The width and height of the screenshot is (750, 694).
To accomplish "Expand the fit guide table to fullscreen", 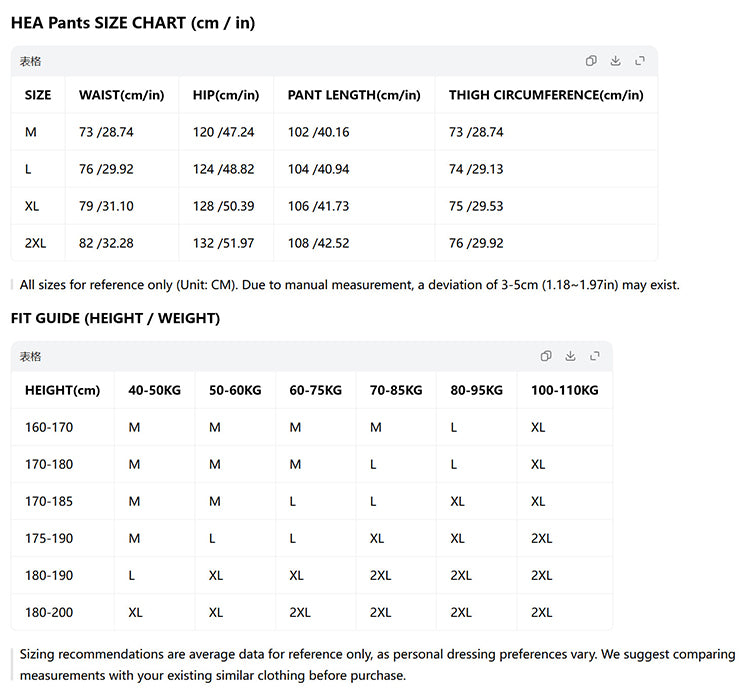I will [x=595, y=356].
